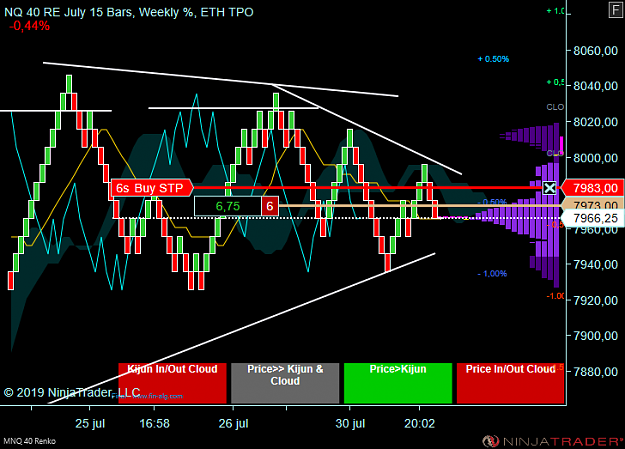Image resolution: width=625 pixels, height=449 pixels.
Task: Click the 26 jul date label
Action: (233, 423)
